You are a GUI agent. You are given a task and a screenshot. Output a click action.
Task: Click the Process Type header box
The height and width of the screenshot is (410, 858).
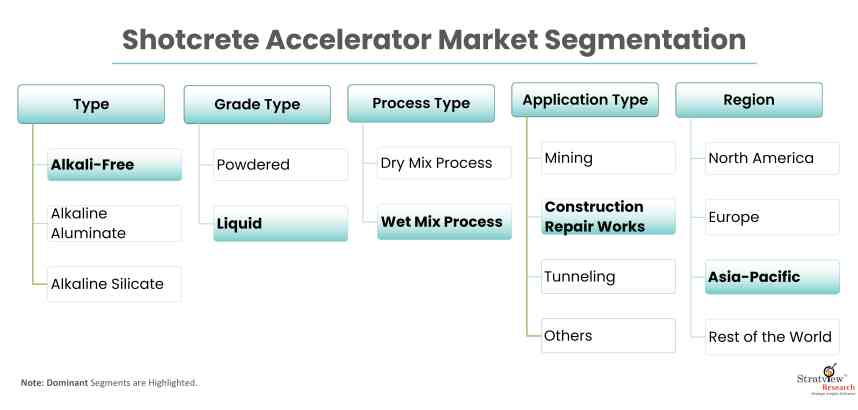click(421, 104)
